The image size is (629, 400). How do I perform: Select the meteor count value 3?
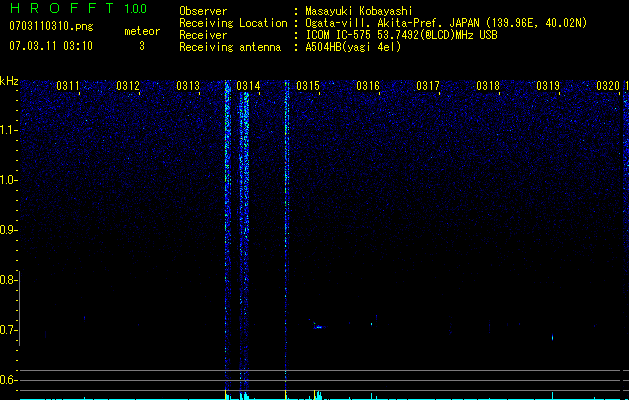142,46
